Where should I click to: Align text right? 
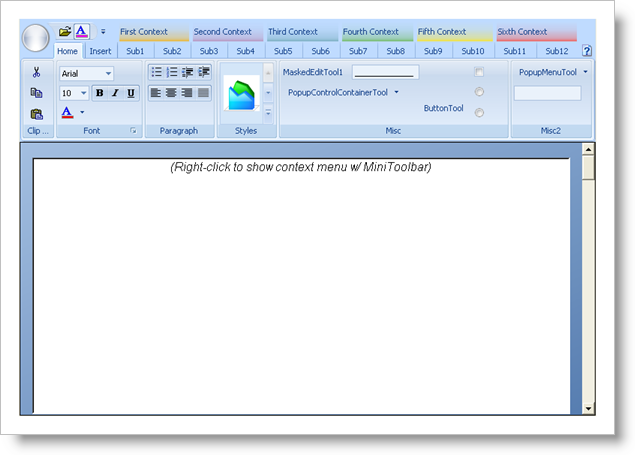tap(188, 93)
